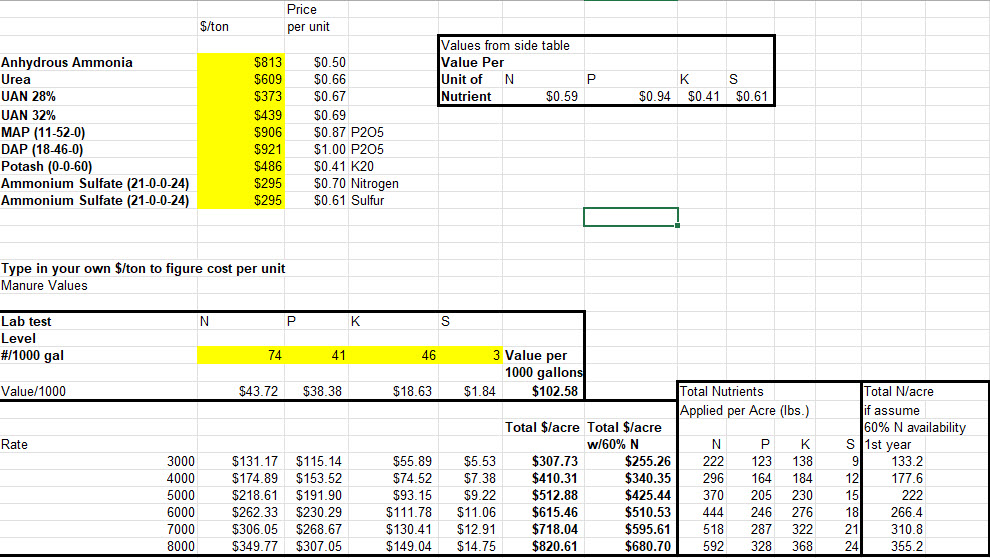Click the 'per unit' header text

coord(308,27)
